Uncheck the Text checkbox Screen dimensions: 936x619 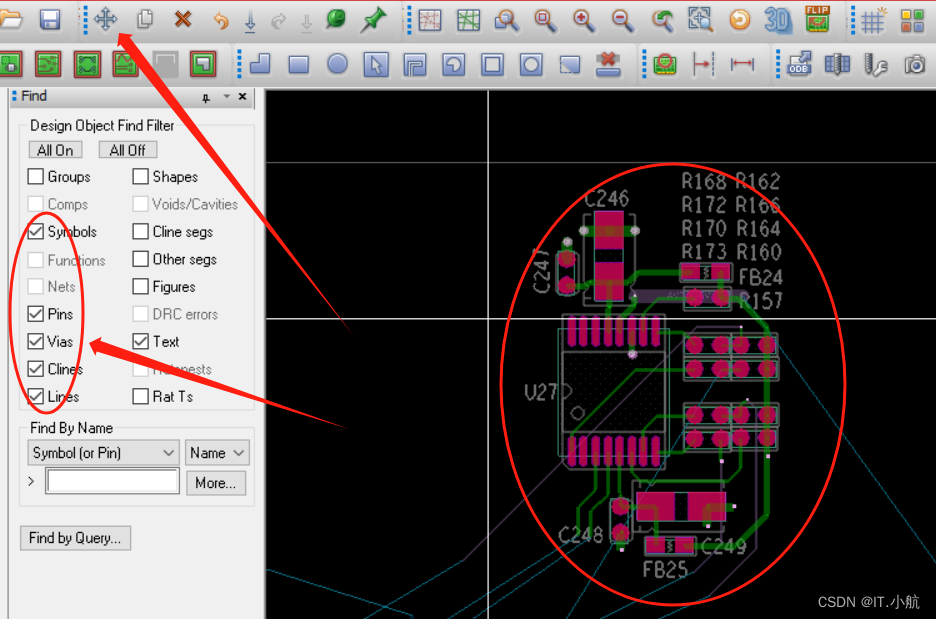140,341
